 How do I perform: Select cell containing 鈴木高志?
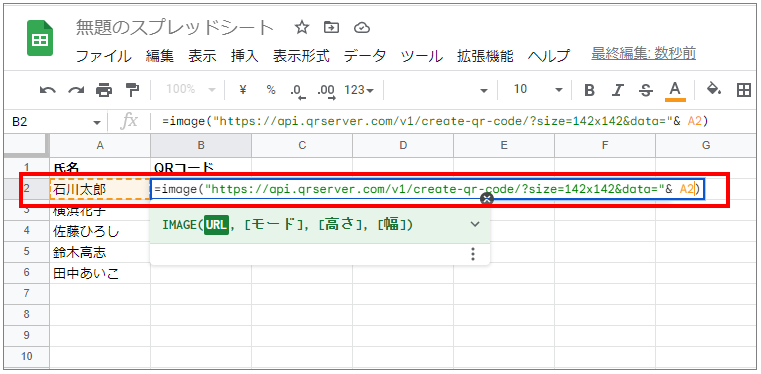100,252
